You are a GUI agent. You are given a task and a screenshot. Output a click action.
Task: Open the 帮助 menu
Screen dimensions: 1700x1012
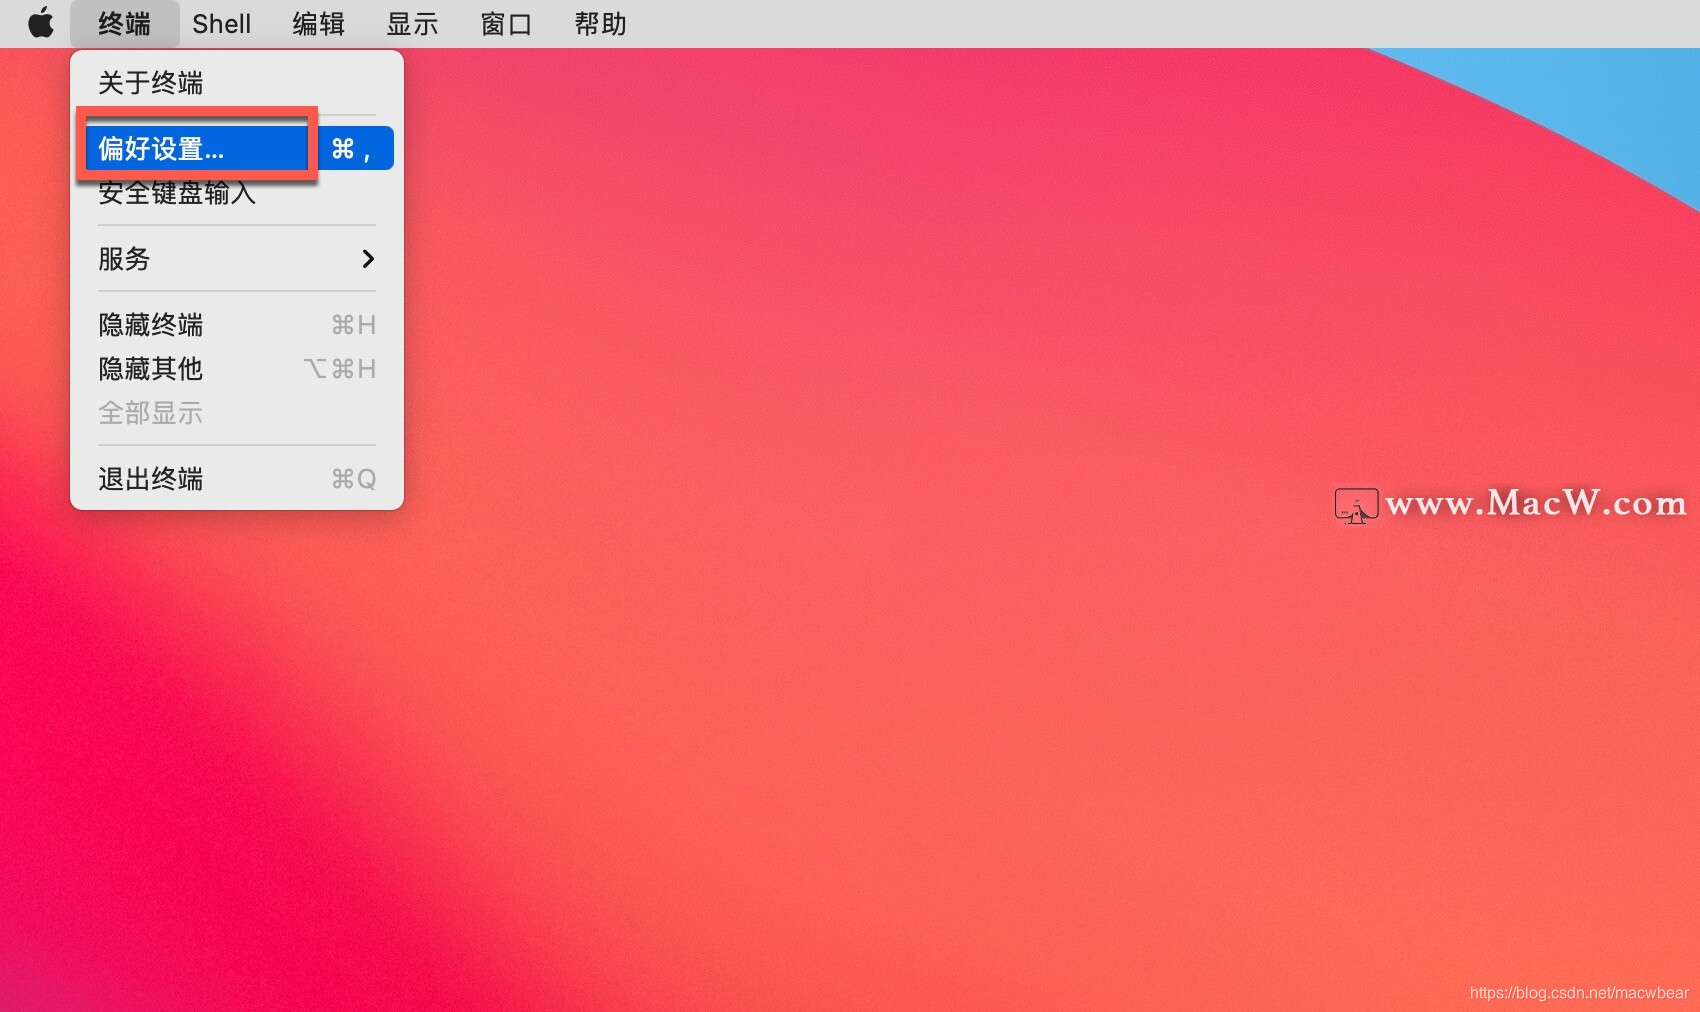click(601, 23)
